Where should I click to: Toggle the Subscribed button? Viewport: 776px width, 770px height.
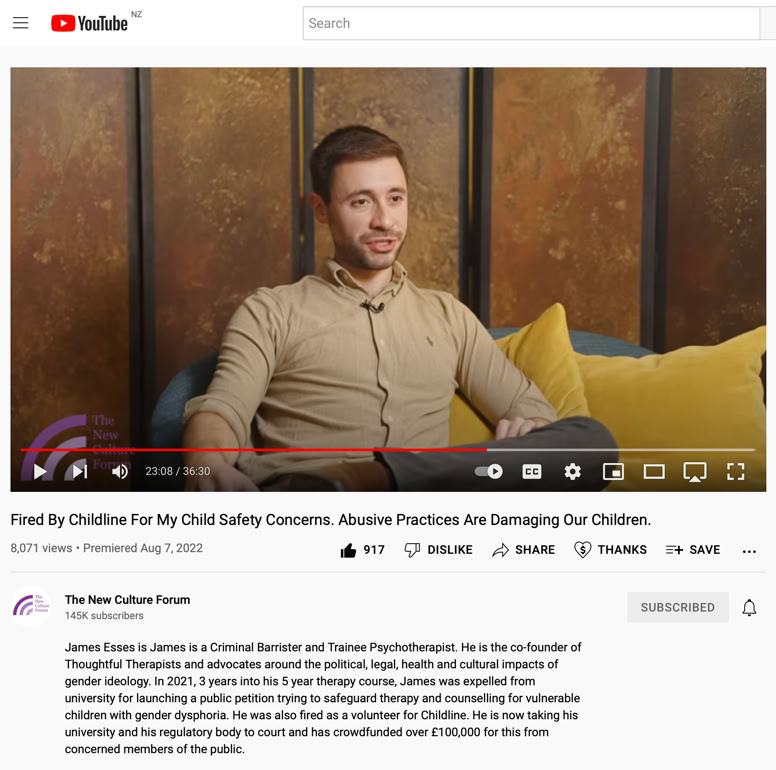tap(678, 607)
